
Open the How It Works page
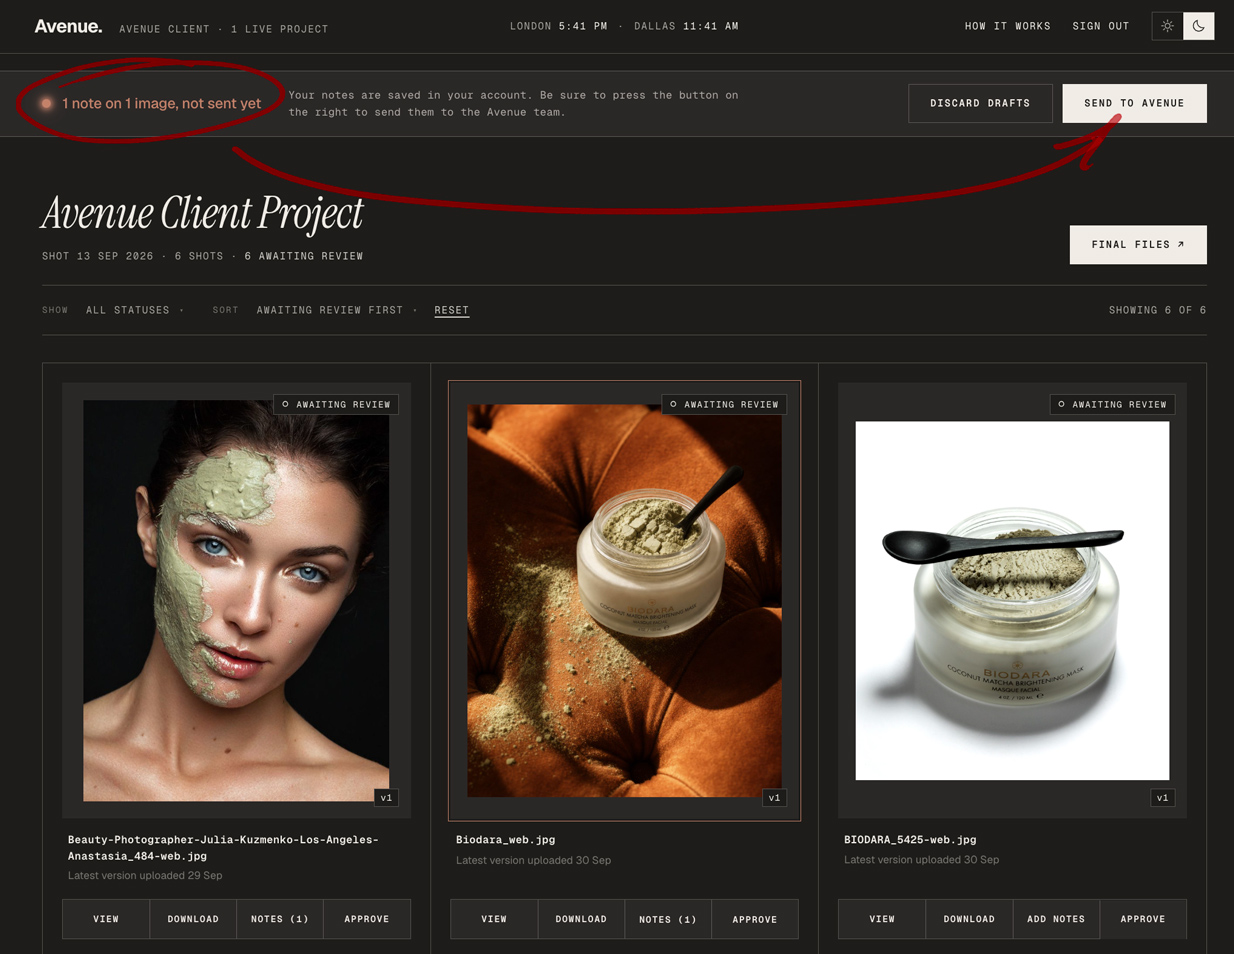[x=1008, y=26]
